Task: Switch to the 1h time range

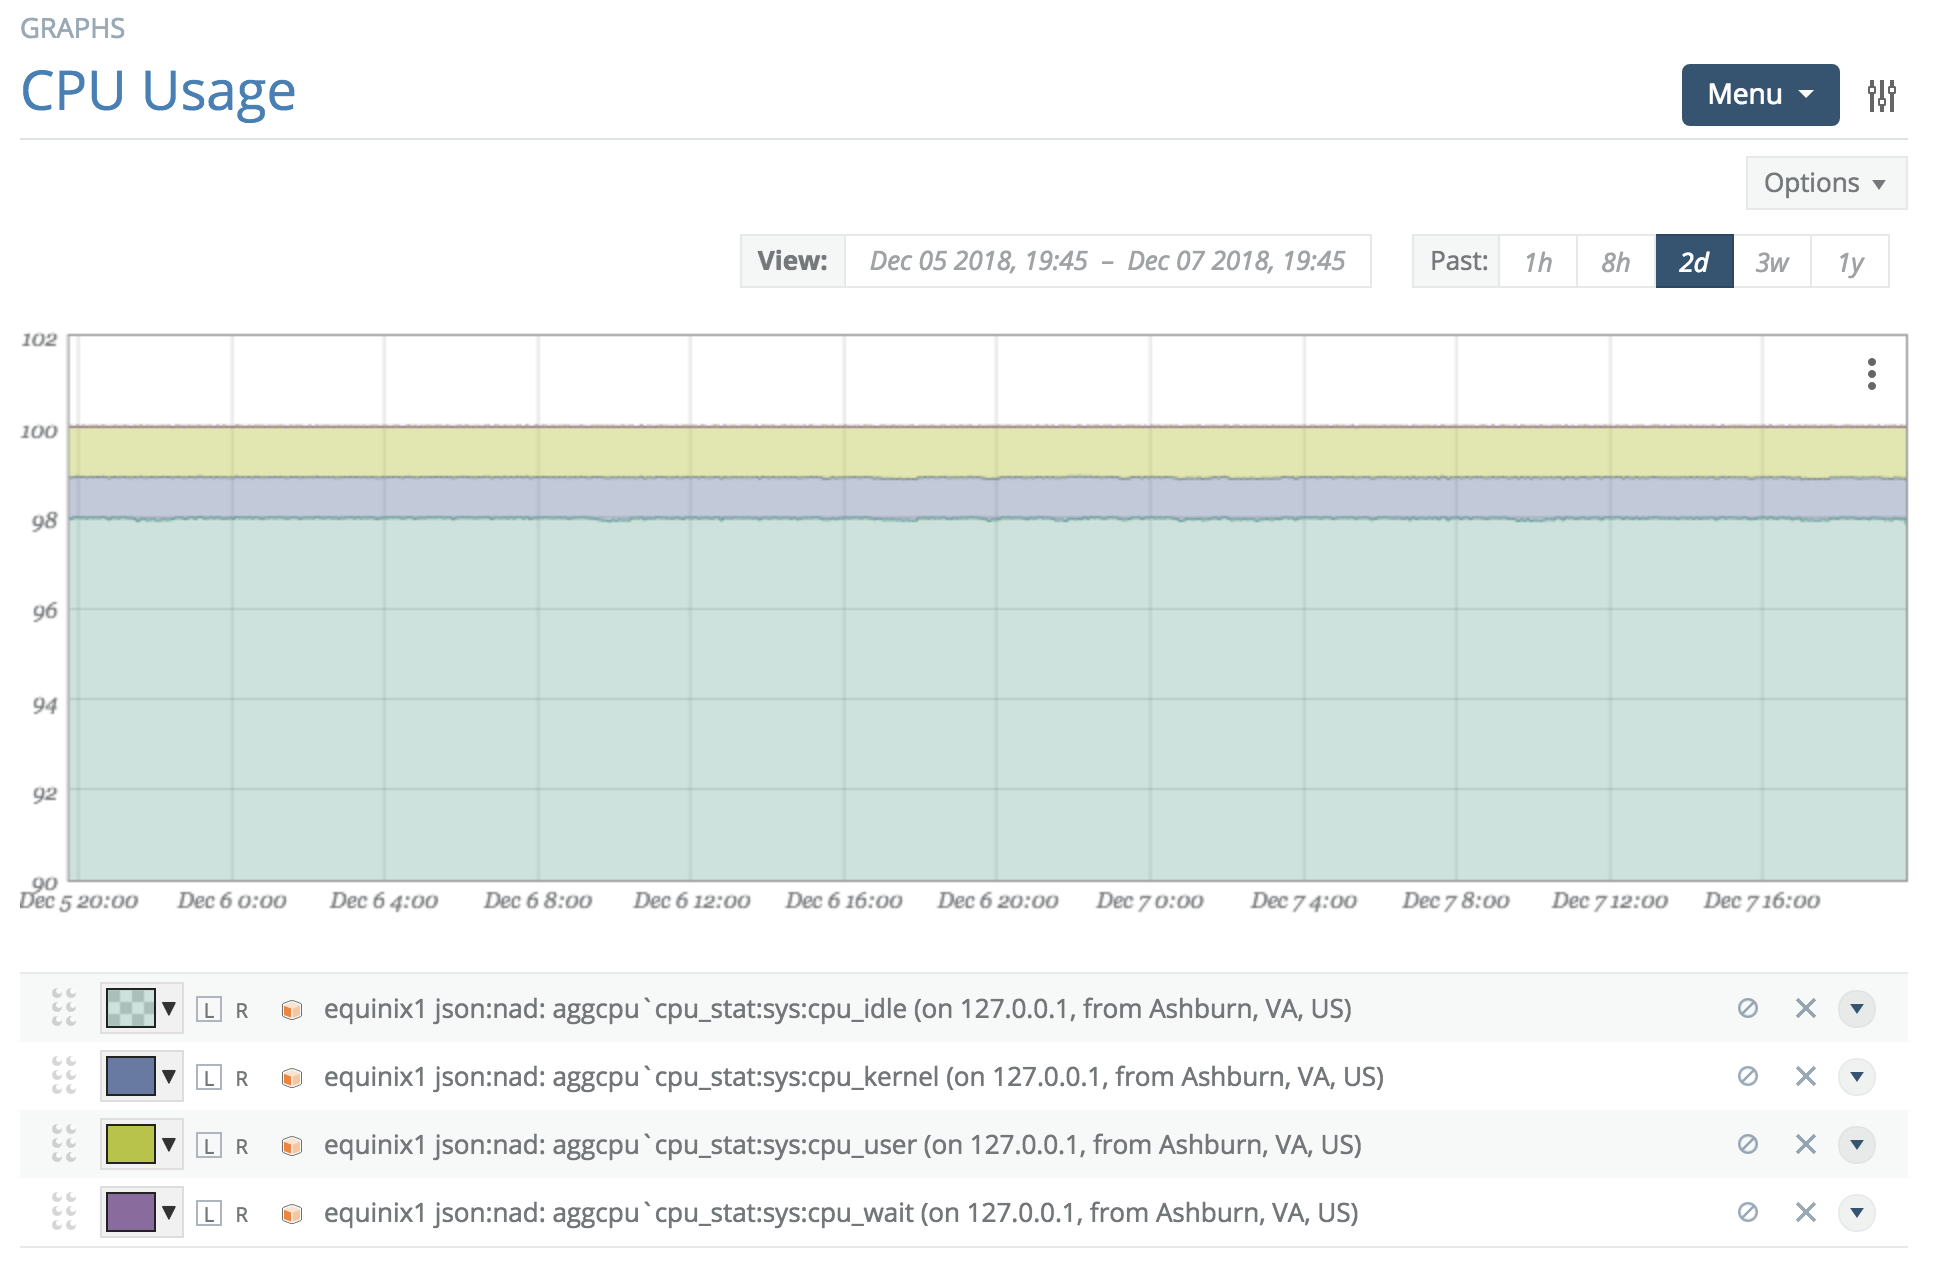Action: [x=1537, y=261]
